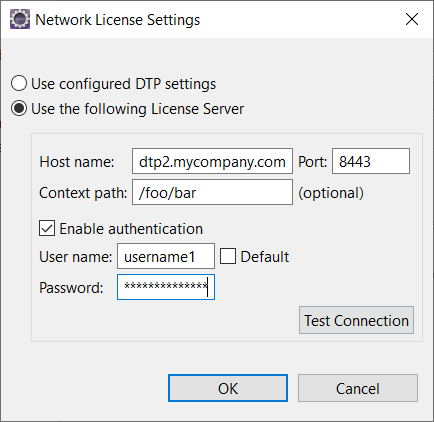Click the Test Connection button
Viewport: 434px width, 422px height.
[356, 320]
